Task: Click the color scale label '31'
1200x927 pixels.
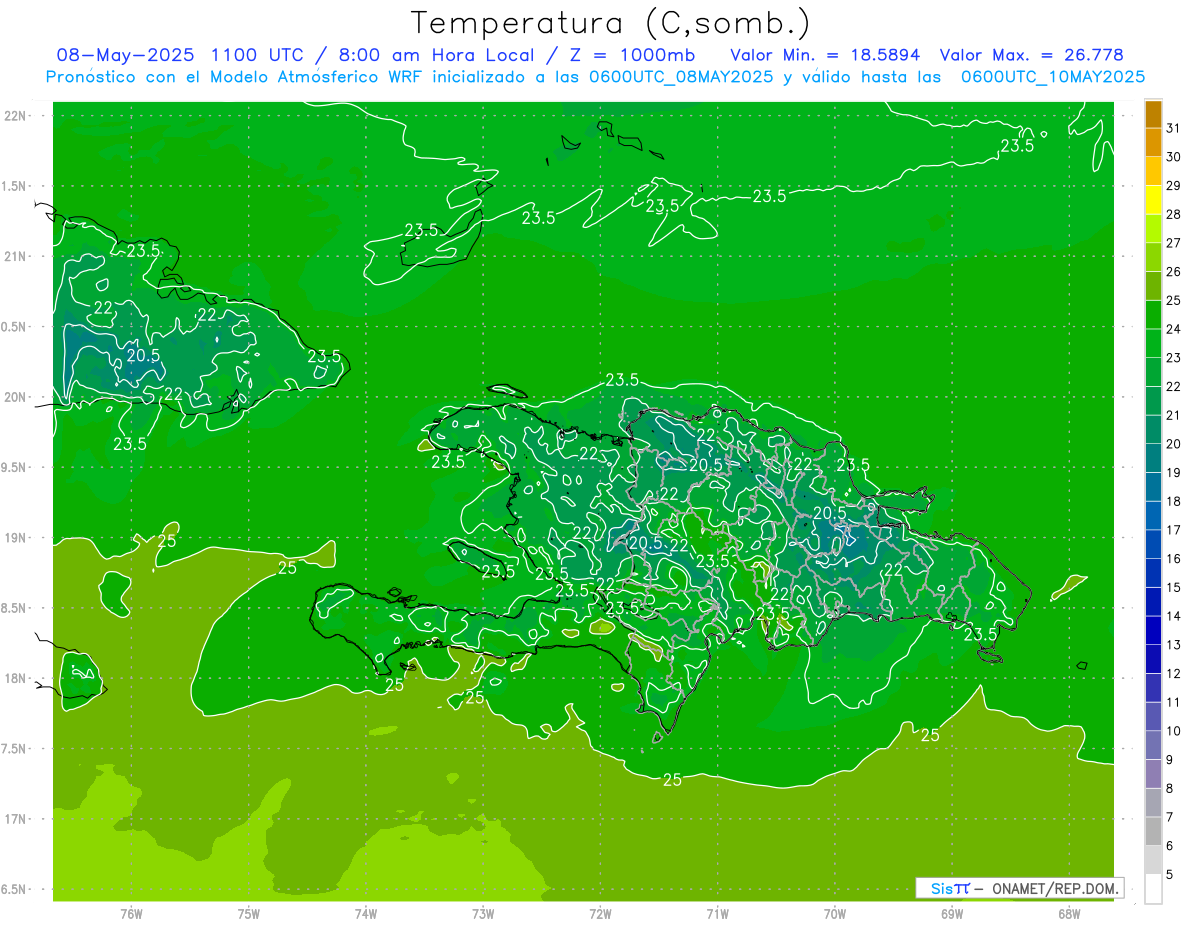Action: (x=1174, y=128)
